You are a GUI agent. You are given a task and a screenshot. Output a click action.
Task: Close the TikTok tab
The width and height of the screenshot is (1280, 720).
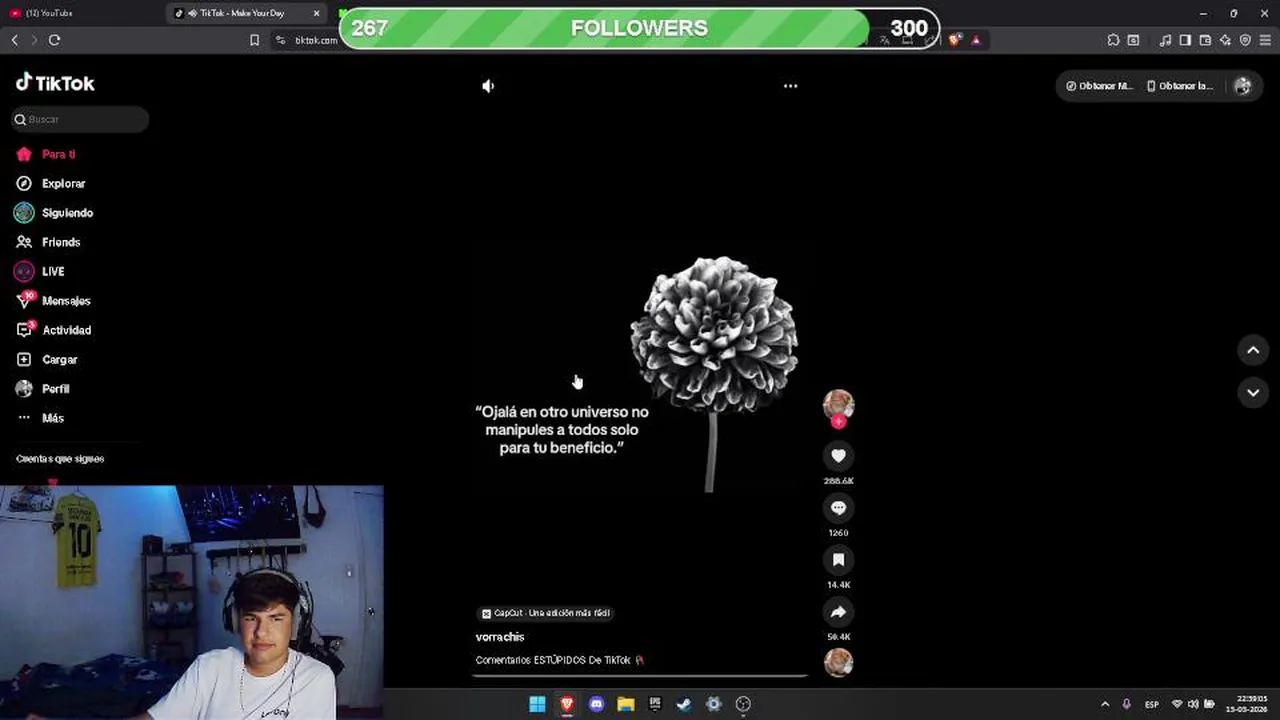click(317, 13)
